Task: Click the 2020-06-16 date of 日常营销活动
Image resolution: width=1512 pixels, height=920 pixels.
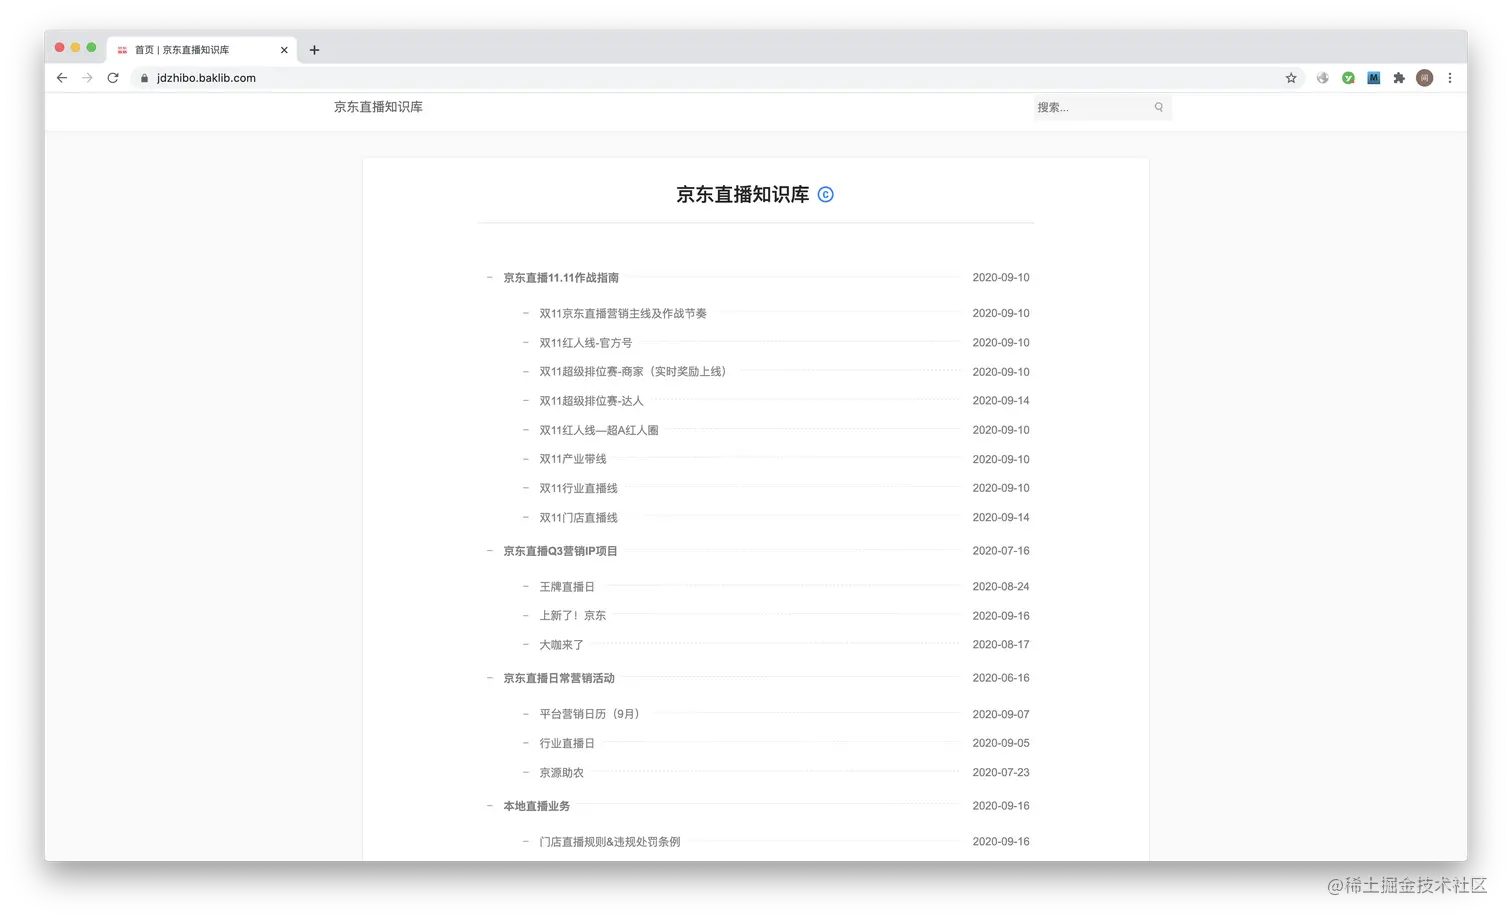Action: point(1001,678)
